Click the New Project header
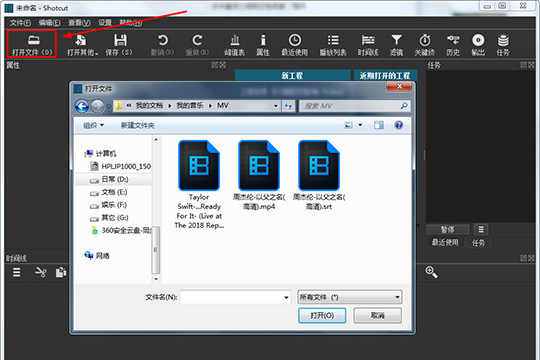 coord(292,75)
